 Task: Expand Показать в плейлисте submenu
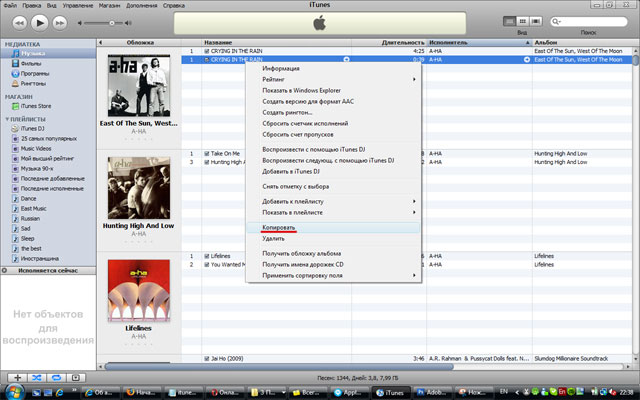coord(333,212)
